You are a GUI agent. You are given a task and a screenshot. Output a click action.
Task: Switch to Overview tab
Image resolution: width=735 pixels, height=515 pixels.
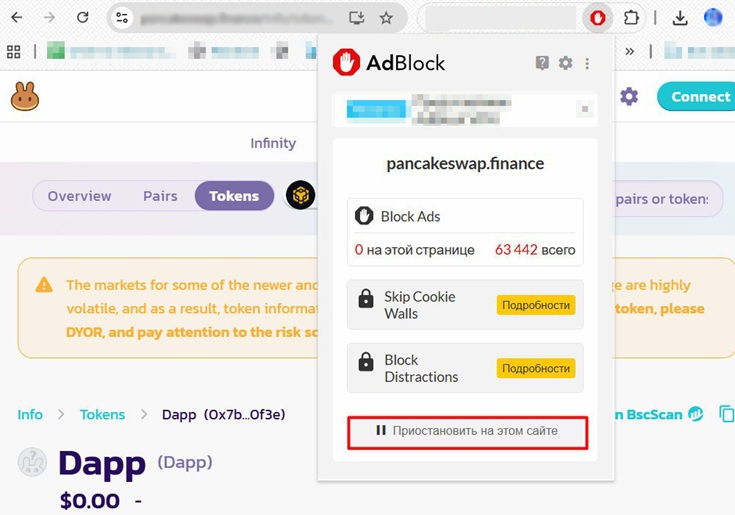coord(79,196)
